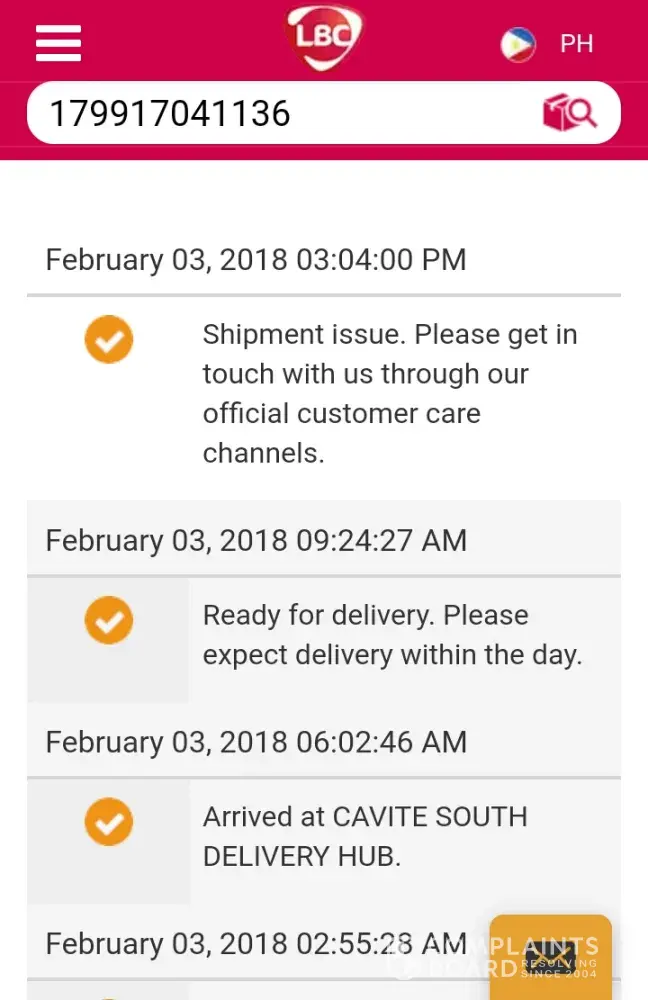Click the Arrived at CAVITE SOUTH text
648x1000 pixels.
click(365, 817)
